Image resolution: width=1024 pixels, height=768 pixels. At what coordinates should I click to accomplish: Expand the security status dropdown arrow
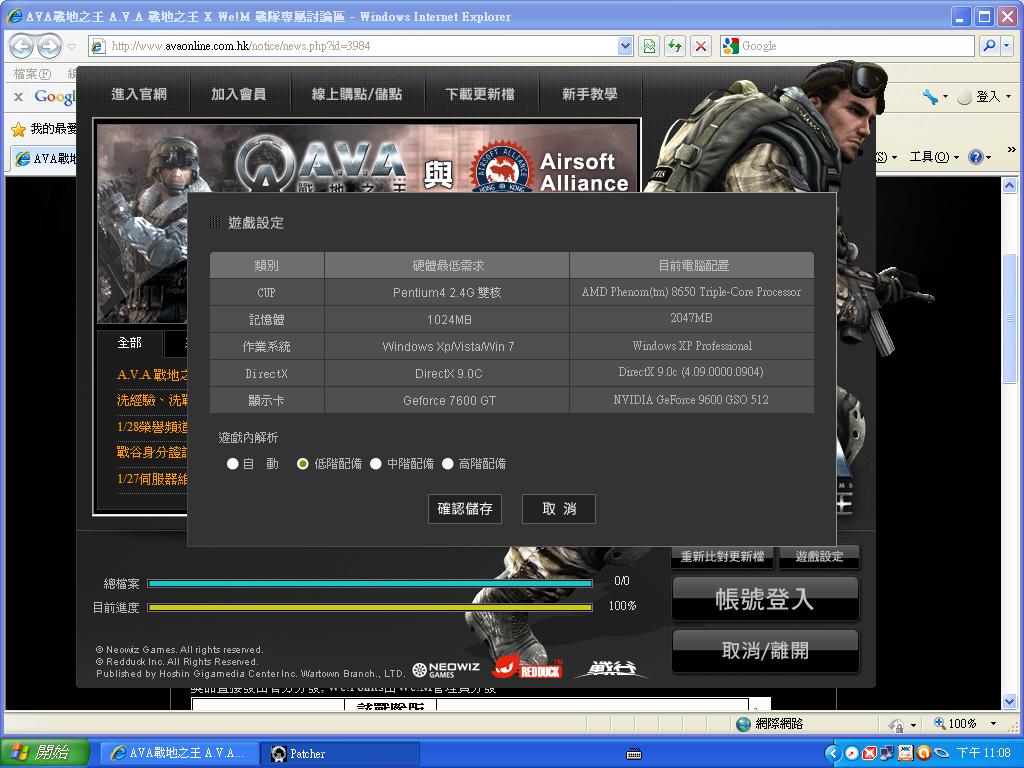click(x=913, y=724)
